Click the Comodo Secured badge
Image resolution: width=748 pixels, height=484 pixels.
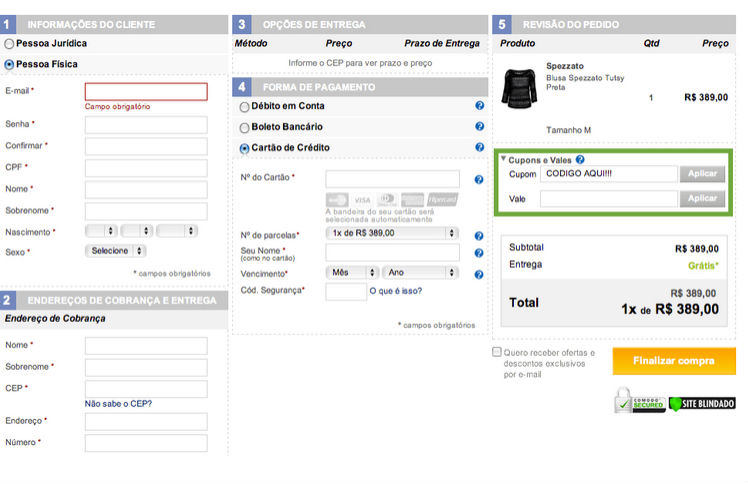[639, 401]
